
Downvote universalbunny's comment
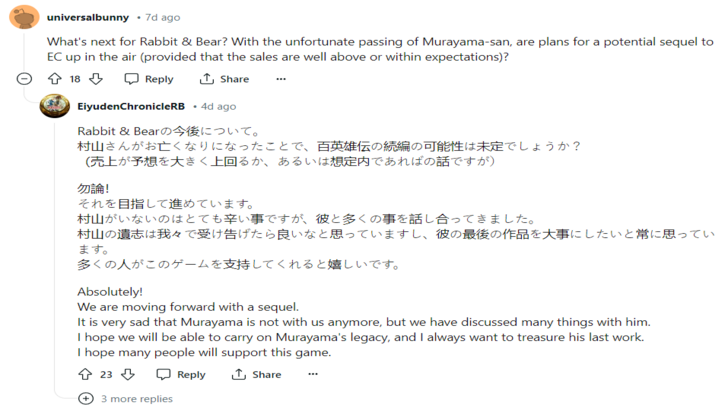(95, 79)
